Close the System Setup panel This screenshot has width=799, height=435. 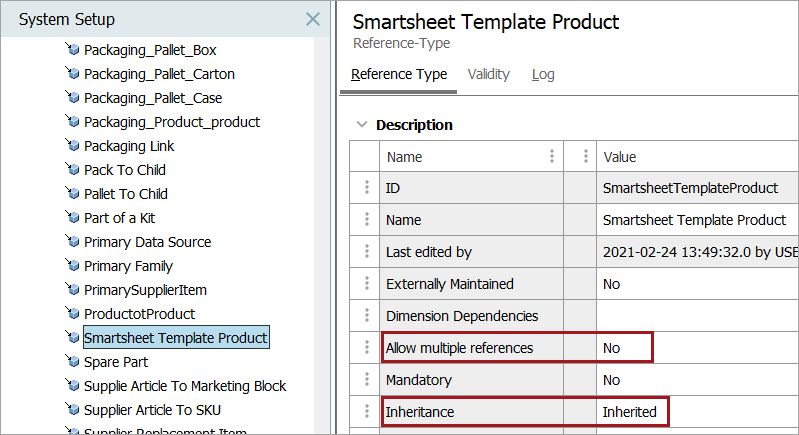(313, 19)
